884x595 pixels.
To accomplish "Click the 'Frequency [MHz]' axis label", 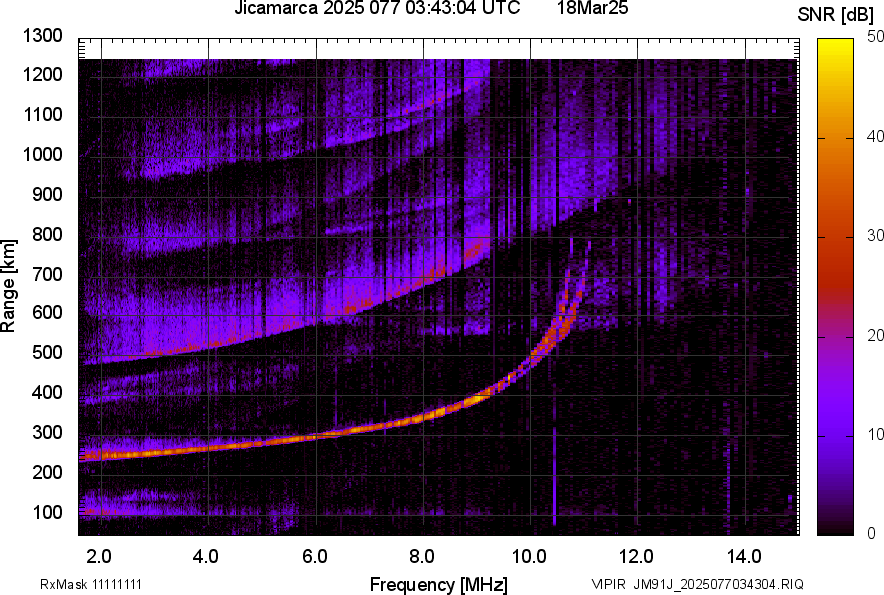I will [439, 584].
